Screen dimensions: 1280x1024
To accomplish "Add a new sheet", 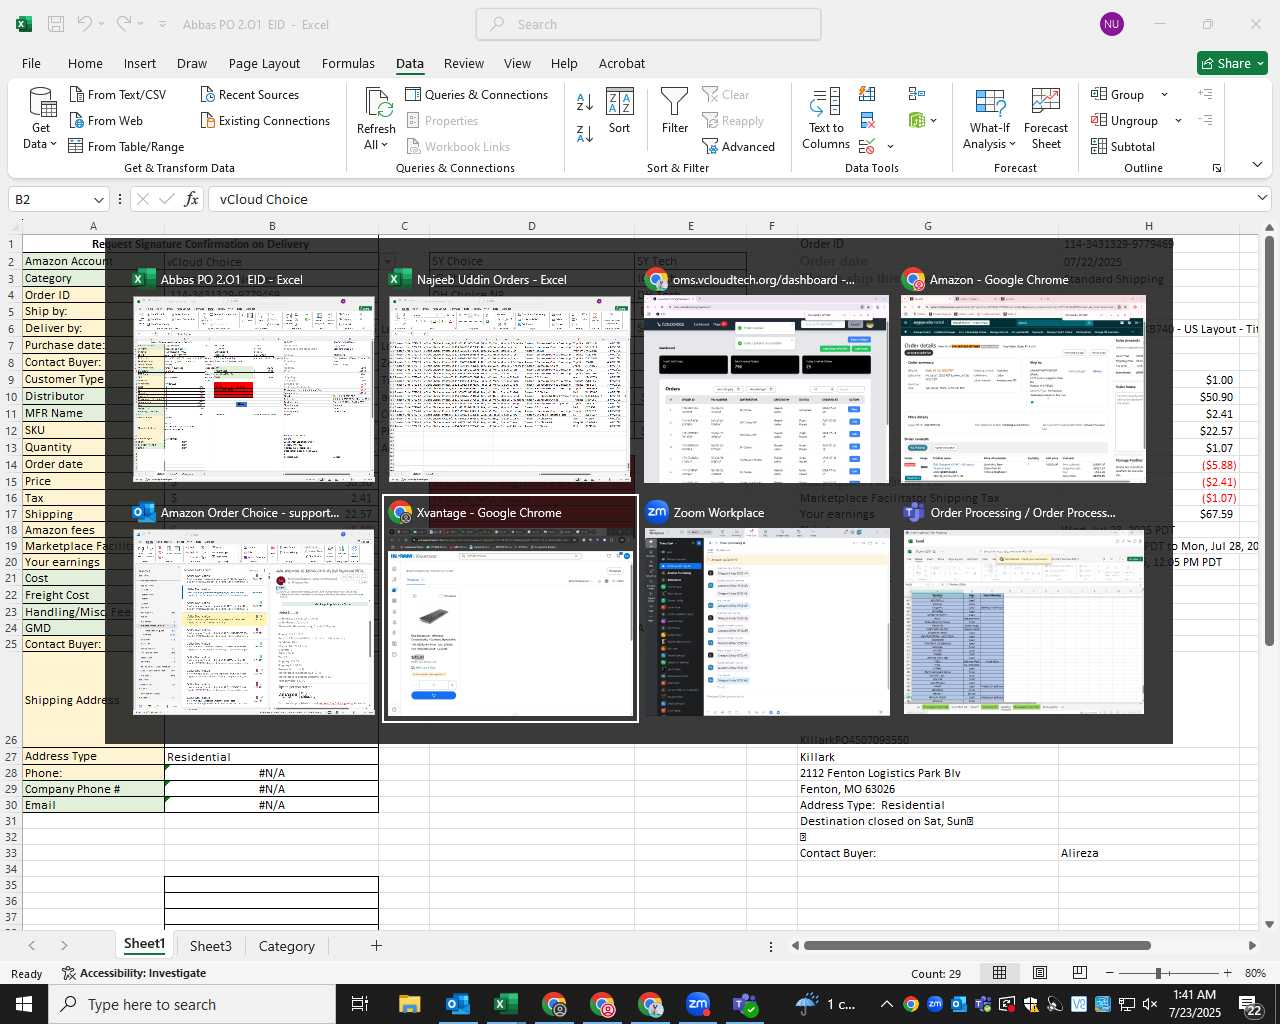I will (x=376, y=945).
